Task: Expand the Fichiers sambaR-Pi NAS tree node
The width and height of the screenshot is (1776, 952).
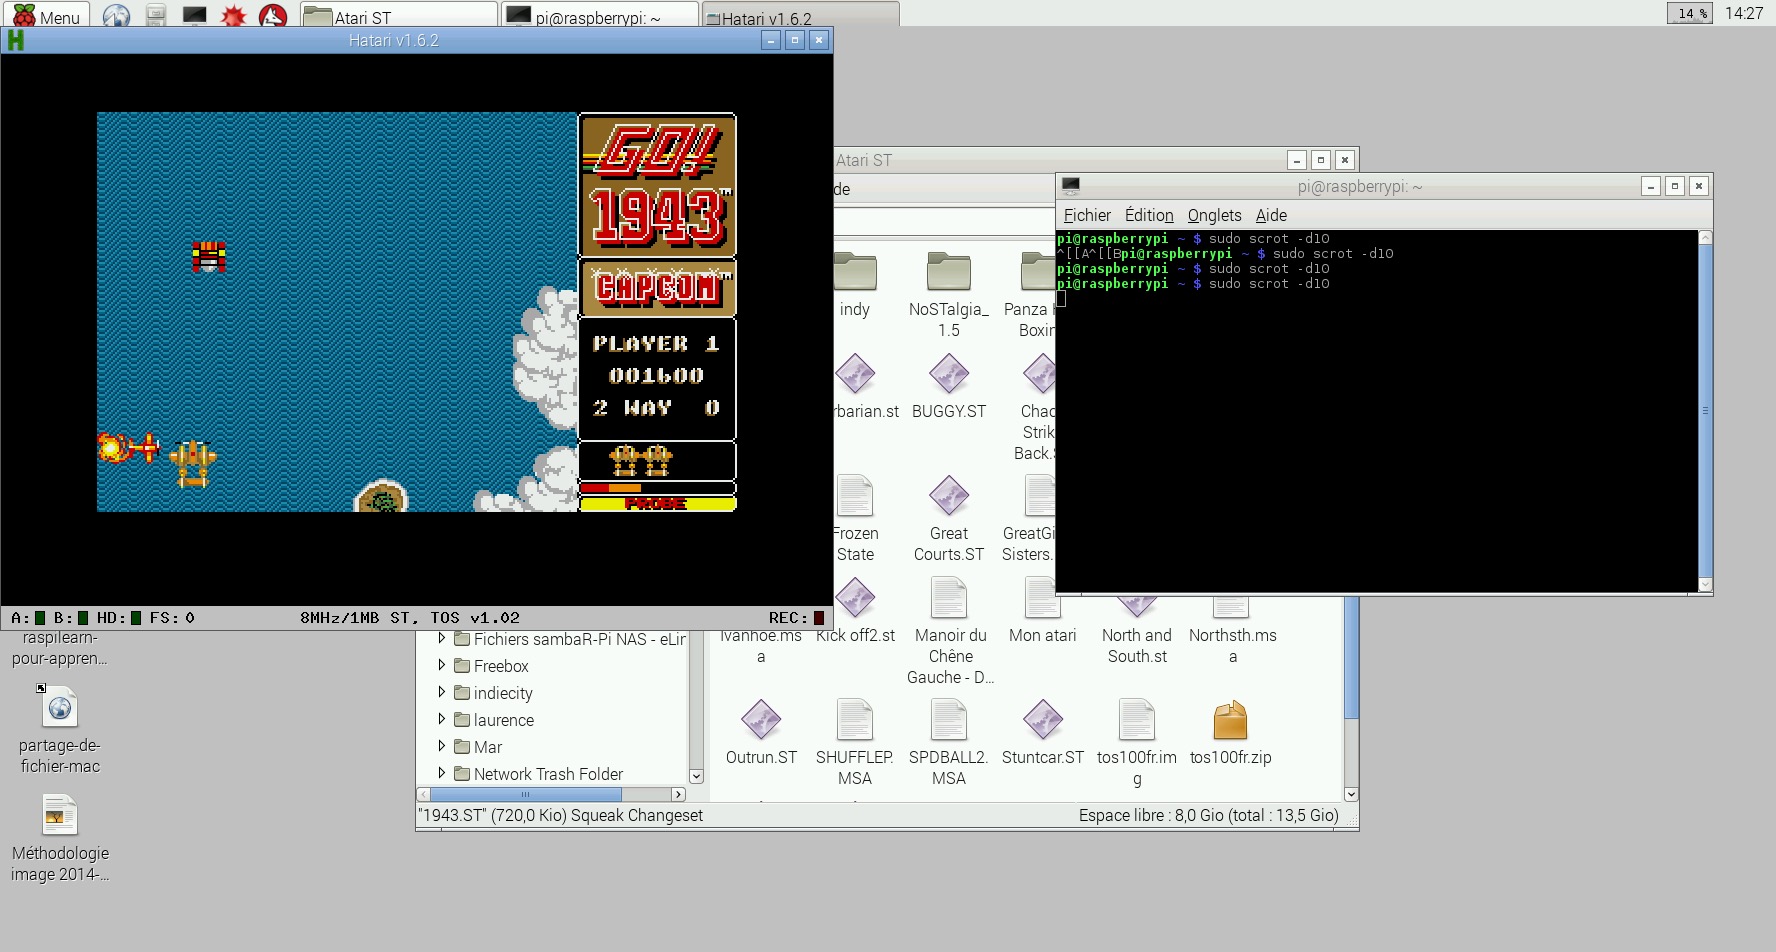Action: pyautogui.click(x=442, y=638)
